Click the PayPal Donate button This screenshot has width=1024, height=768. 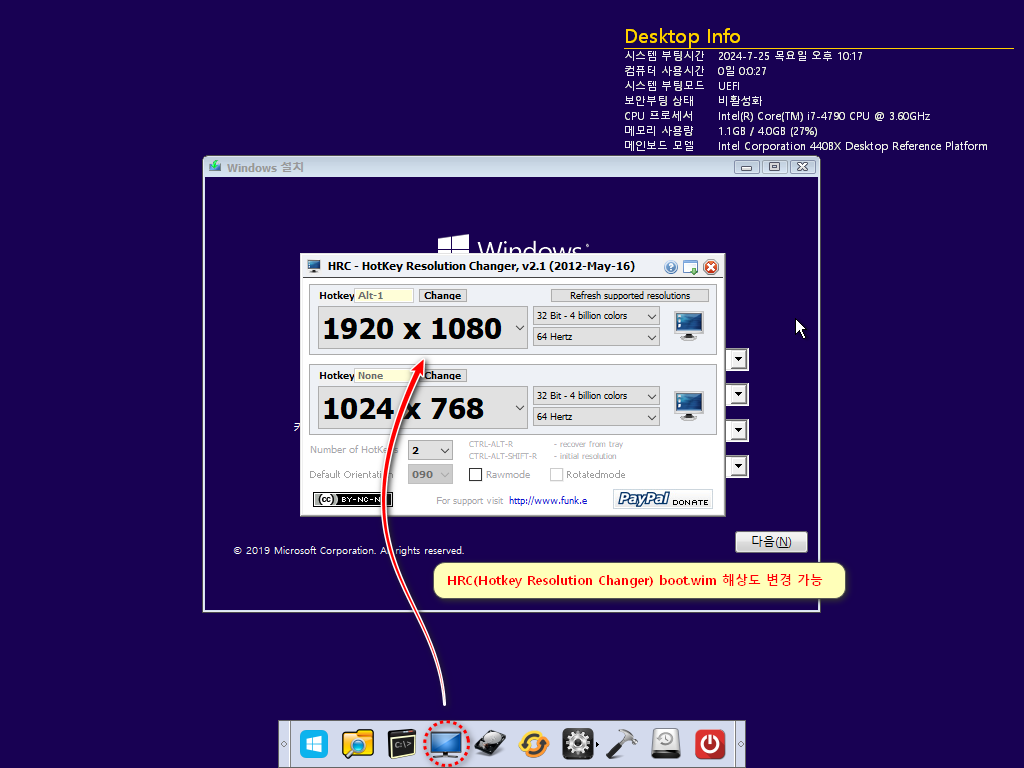(663, 500)
